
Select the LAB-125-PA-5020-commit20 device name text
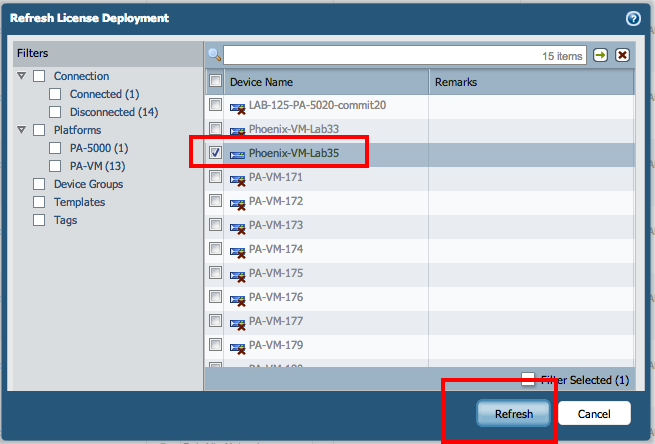(x=317, y=105)
